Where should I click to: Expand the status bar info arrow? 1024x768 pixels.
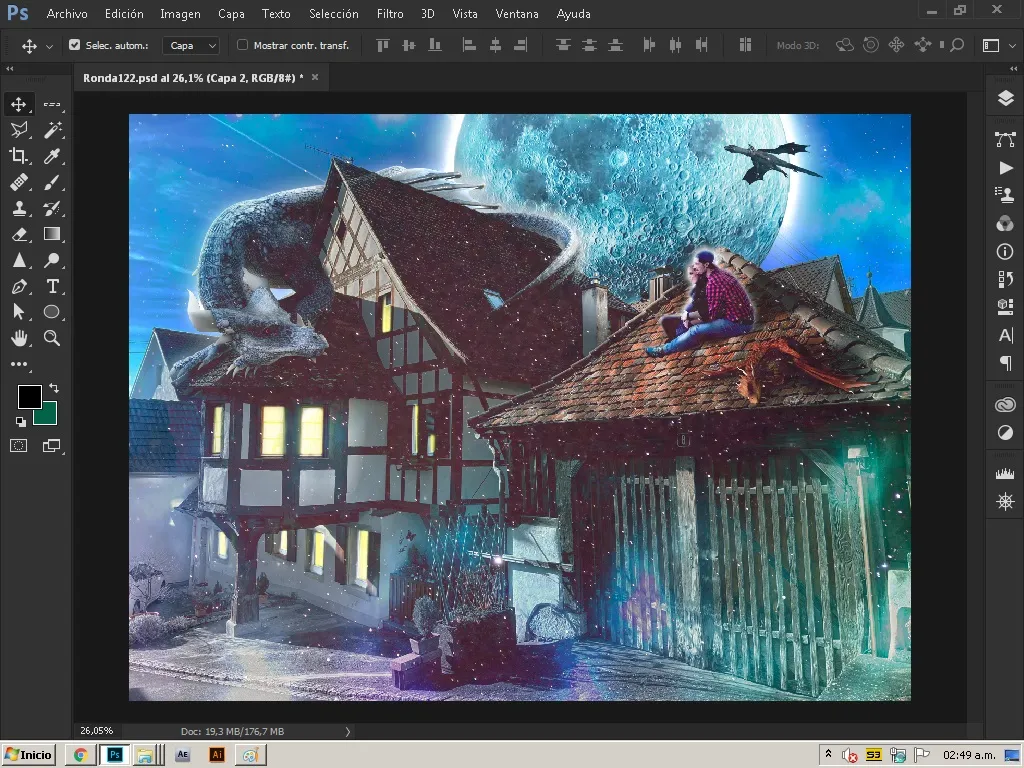[347, 731]
